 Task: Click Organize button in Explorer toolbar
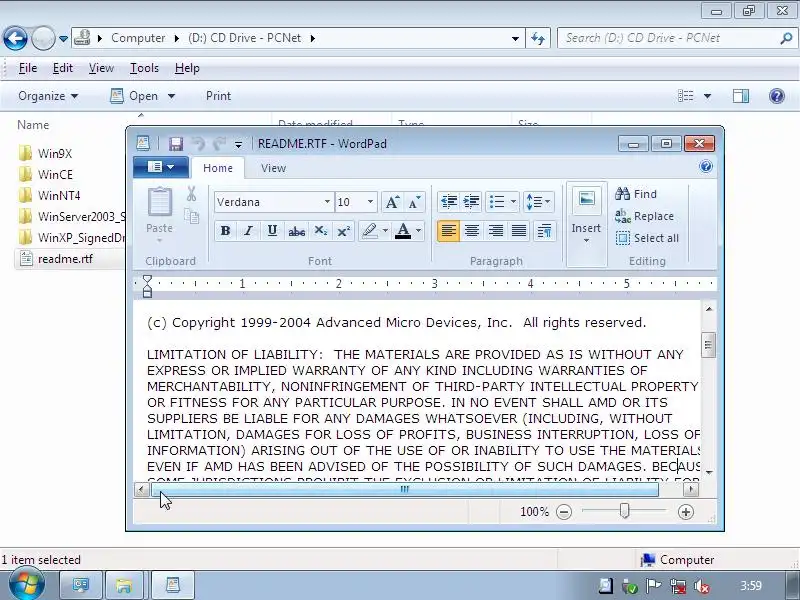[48, 96]
